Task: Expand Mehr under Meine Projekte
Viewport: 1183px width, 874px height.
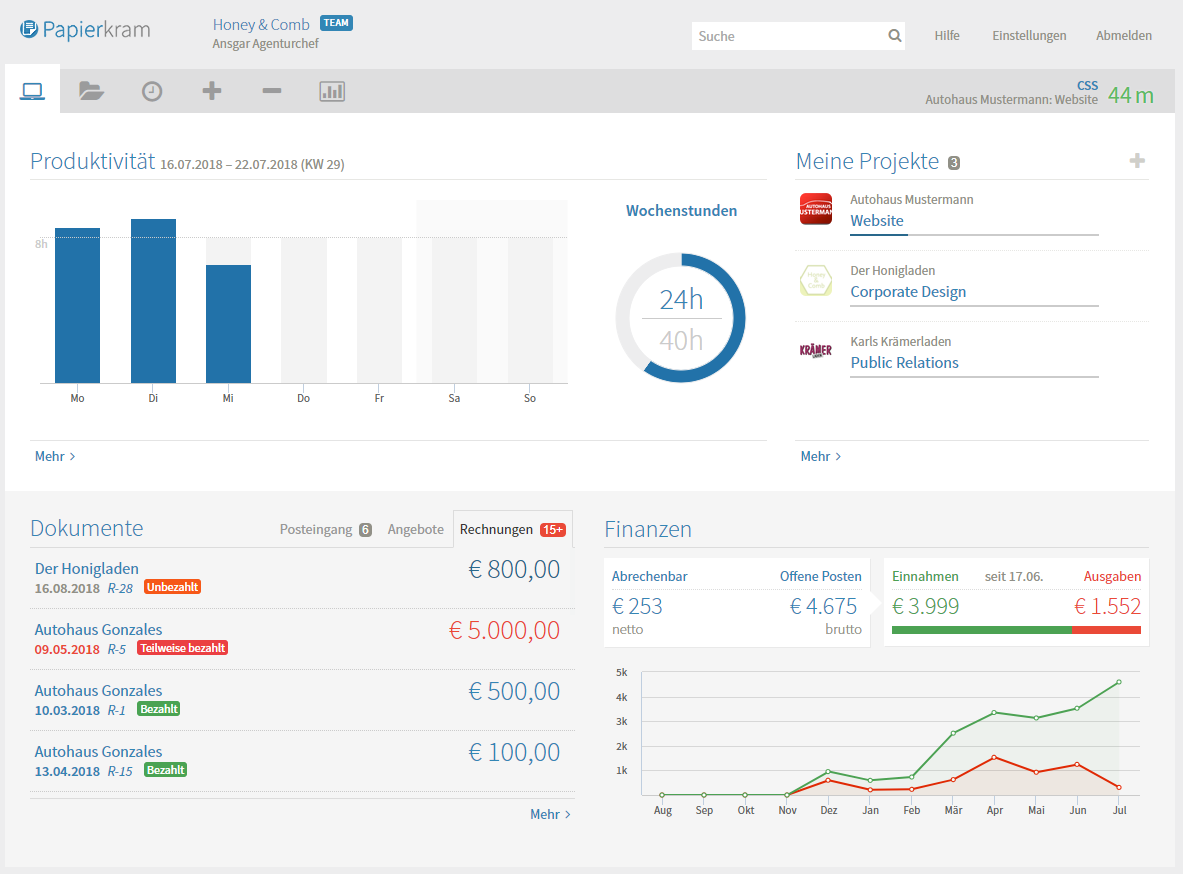Action: click(x=821, y=456)
